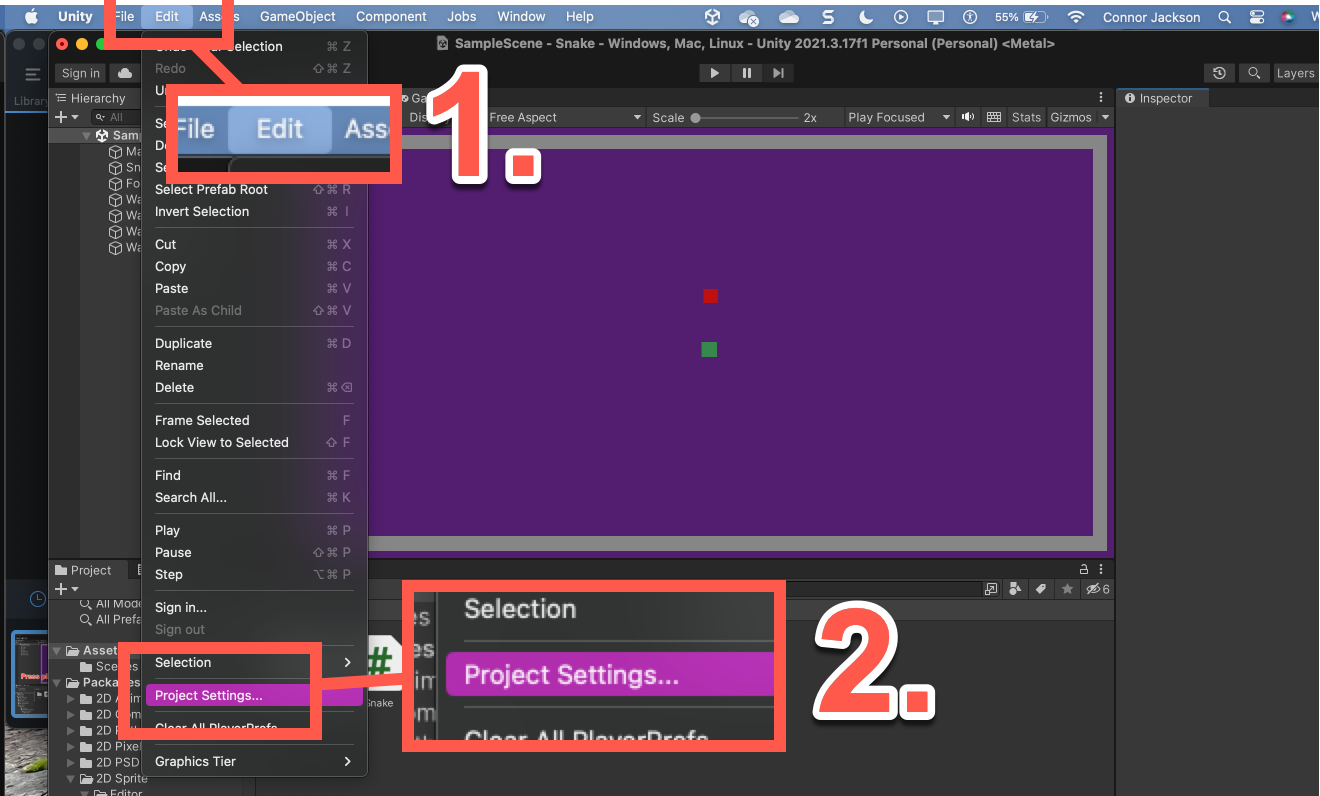Toggle the lock icon on the Project panel
The width and height of the screenshot is (1320, 796).
click(x=1084, y=569)
